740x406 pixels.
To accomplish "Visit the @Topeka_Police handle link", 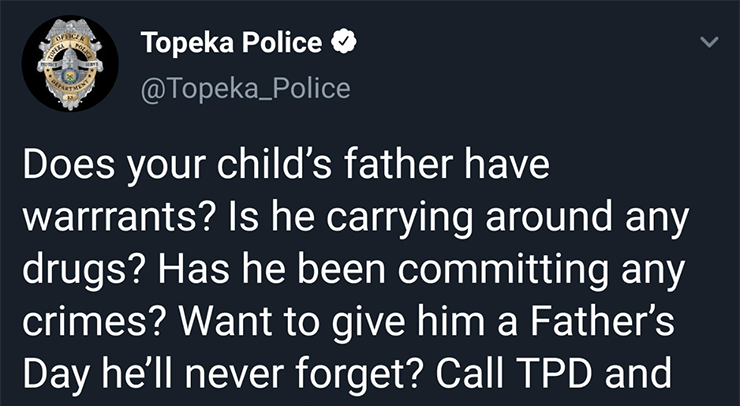I will click(245, 89).
